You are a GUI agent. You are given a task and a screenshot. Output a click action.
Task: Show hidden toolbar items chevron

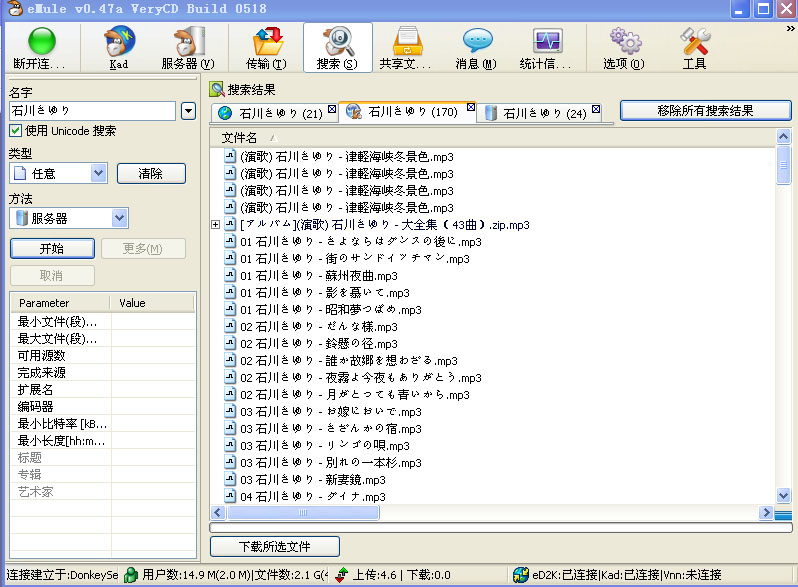[x=790, y=29]
